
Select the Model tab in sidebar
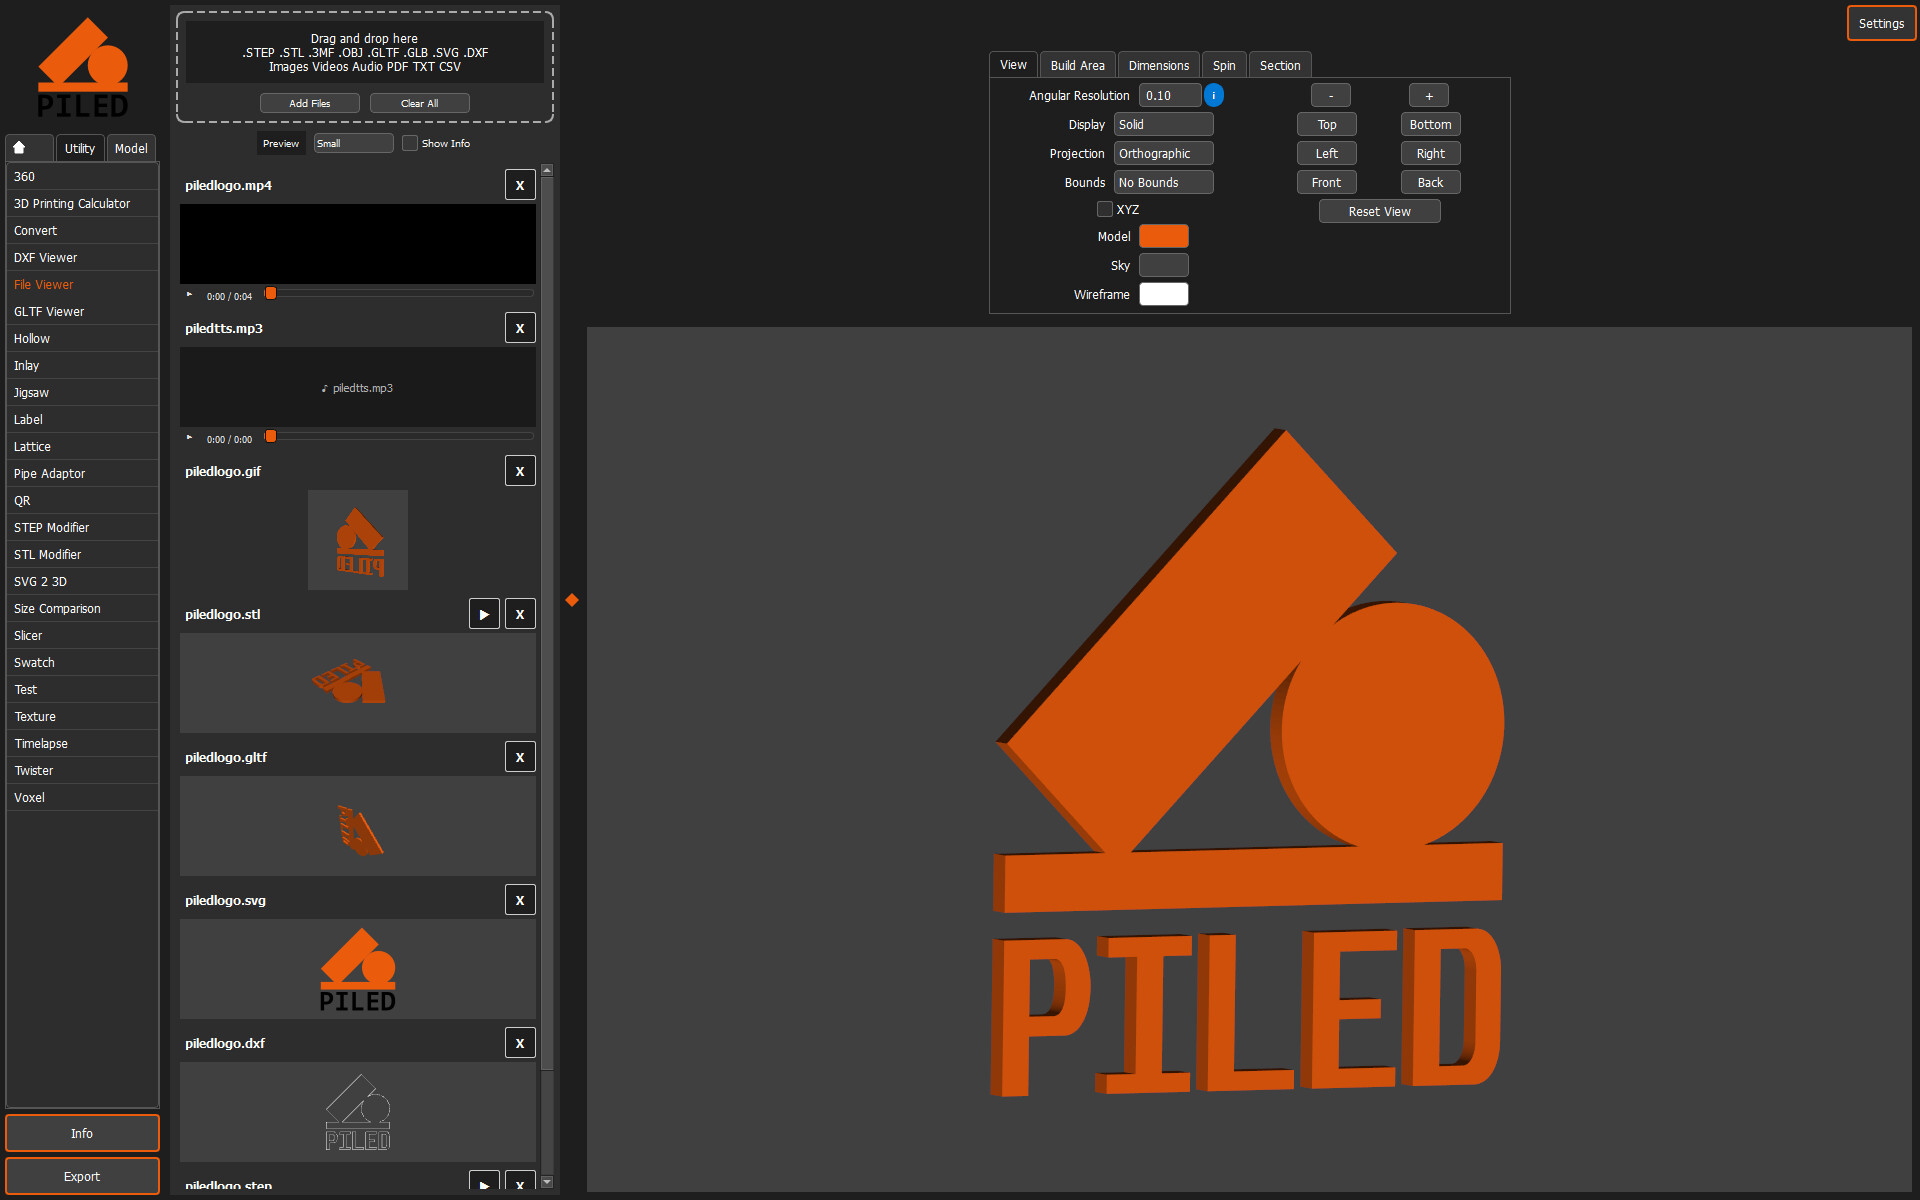[x=131, y=148]
